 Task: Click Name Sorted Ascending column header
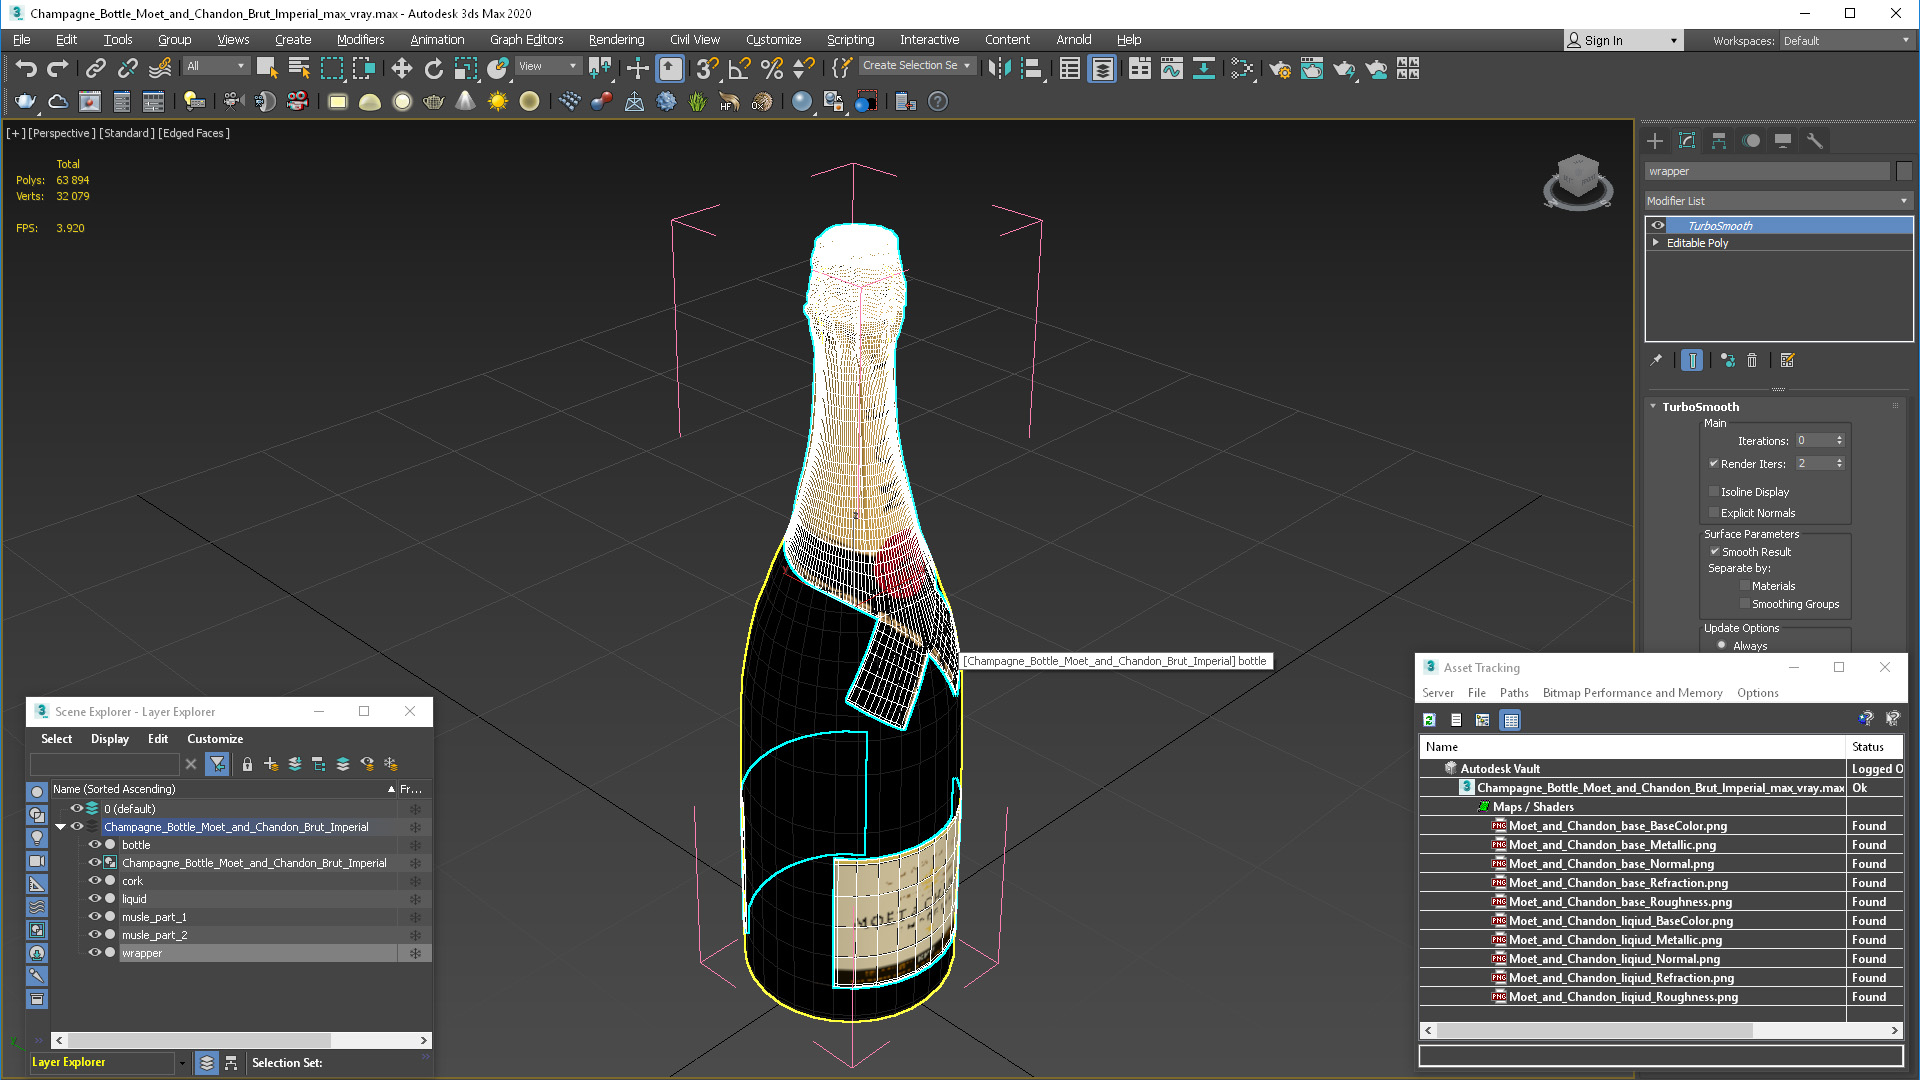224,789
